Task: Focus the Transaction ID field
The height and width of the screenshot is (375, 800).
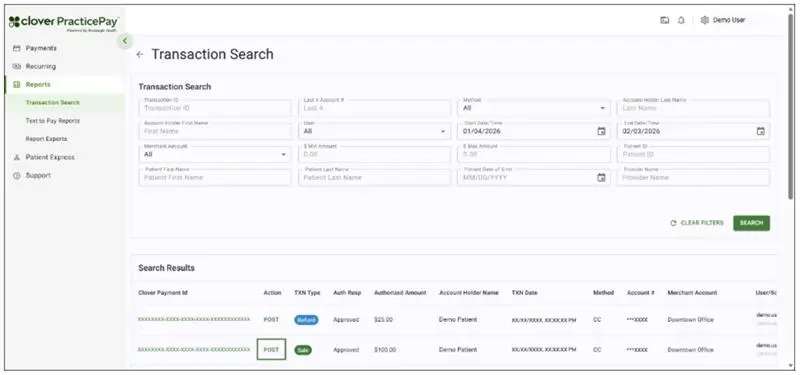Action: point(215,108)
